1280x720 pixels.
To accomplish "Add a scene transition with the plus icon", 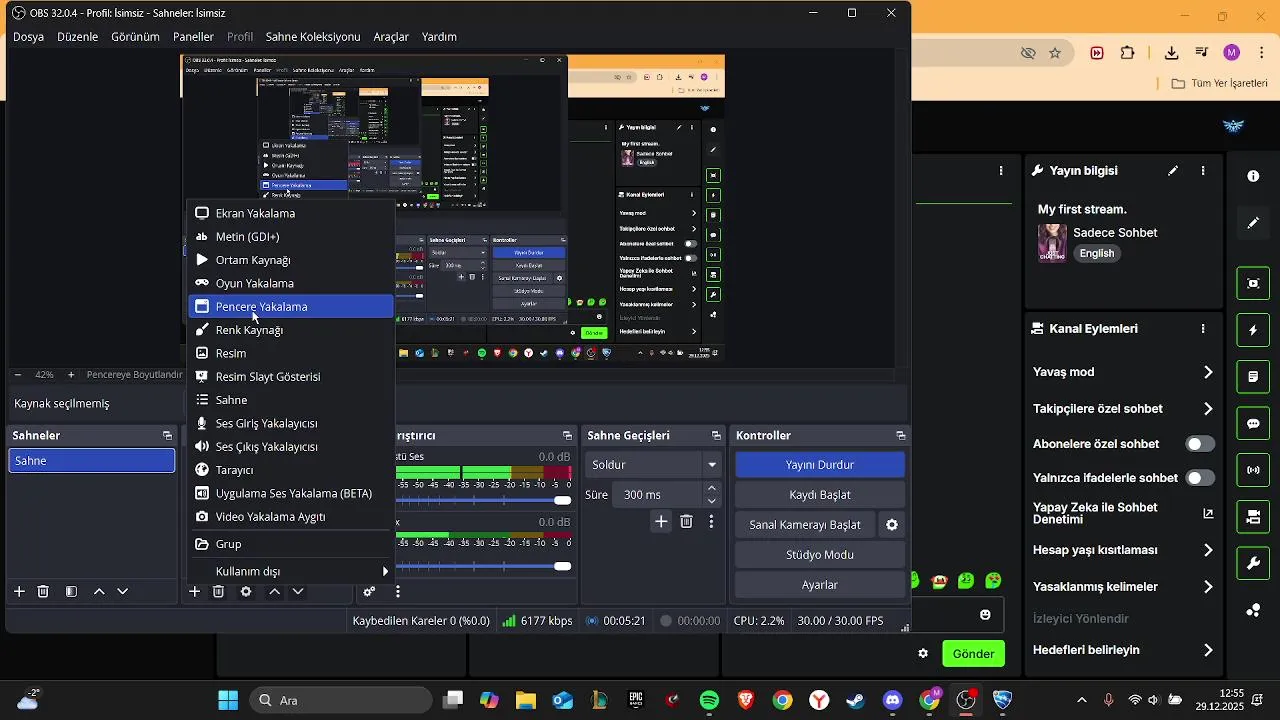I will click(x=661, y=522).
